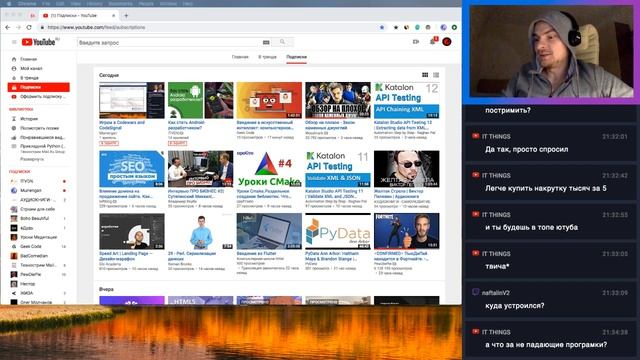Click the magnifier search button
The height and width of the screenshot is (360, 640).
[282, 42]
